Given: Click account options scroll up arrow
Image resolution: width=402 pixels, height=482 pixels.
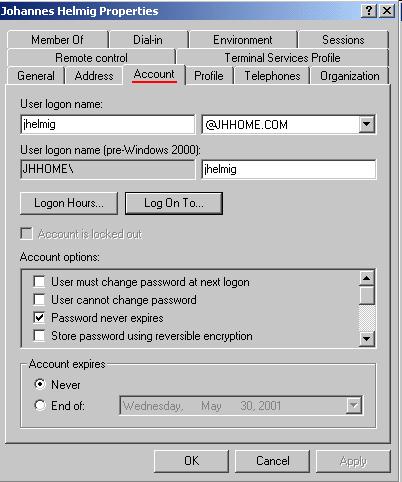Looking at the screenshot, I should (x=367, y=278).
